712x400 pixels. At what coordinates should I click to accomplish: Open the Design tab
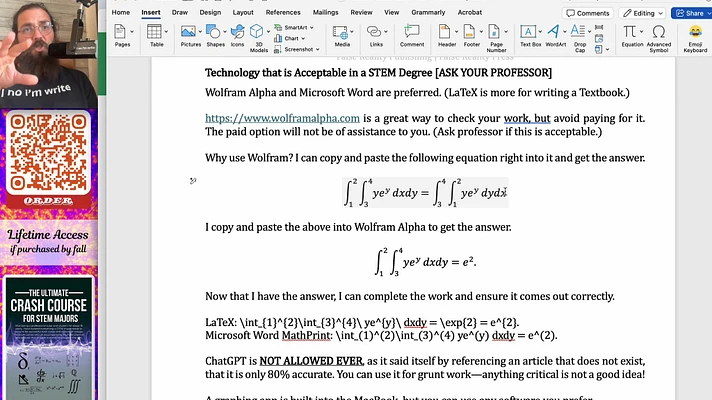coord(210,12)
